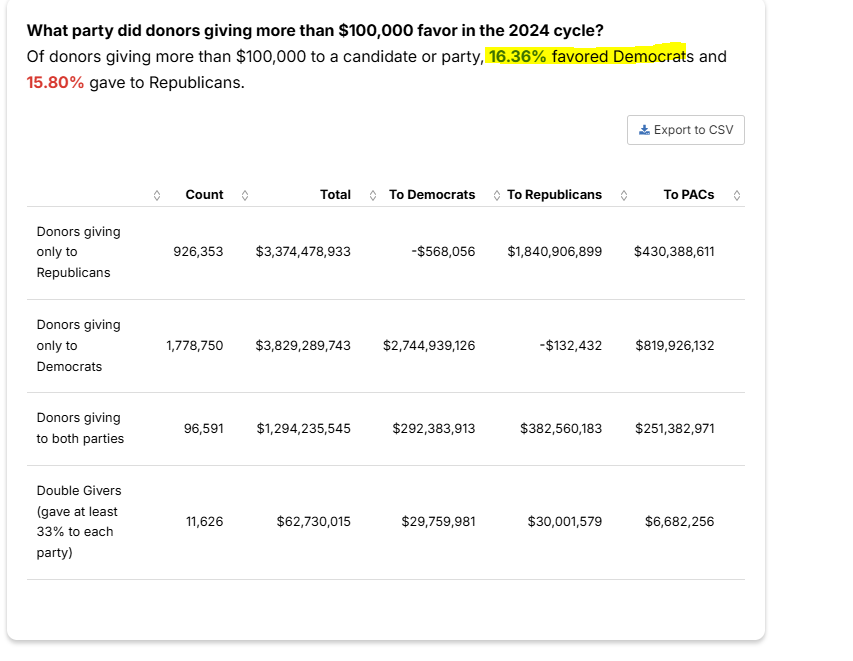Click the sort icon right of Count

point(245,195)
